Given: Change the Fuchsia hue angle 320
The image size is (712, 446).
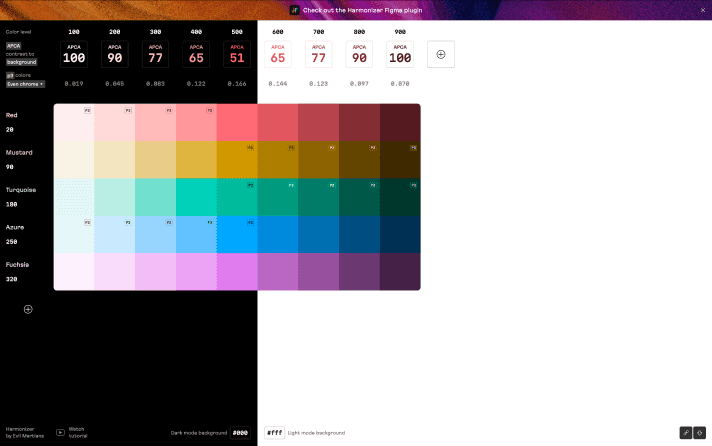Looking at the screenshot, I should 11,279.
